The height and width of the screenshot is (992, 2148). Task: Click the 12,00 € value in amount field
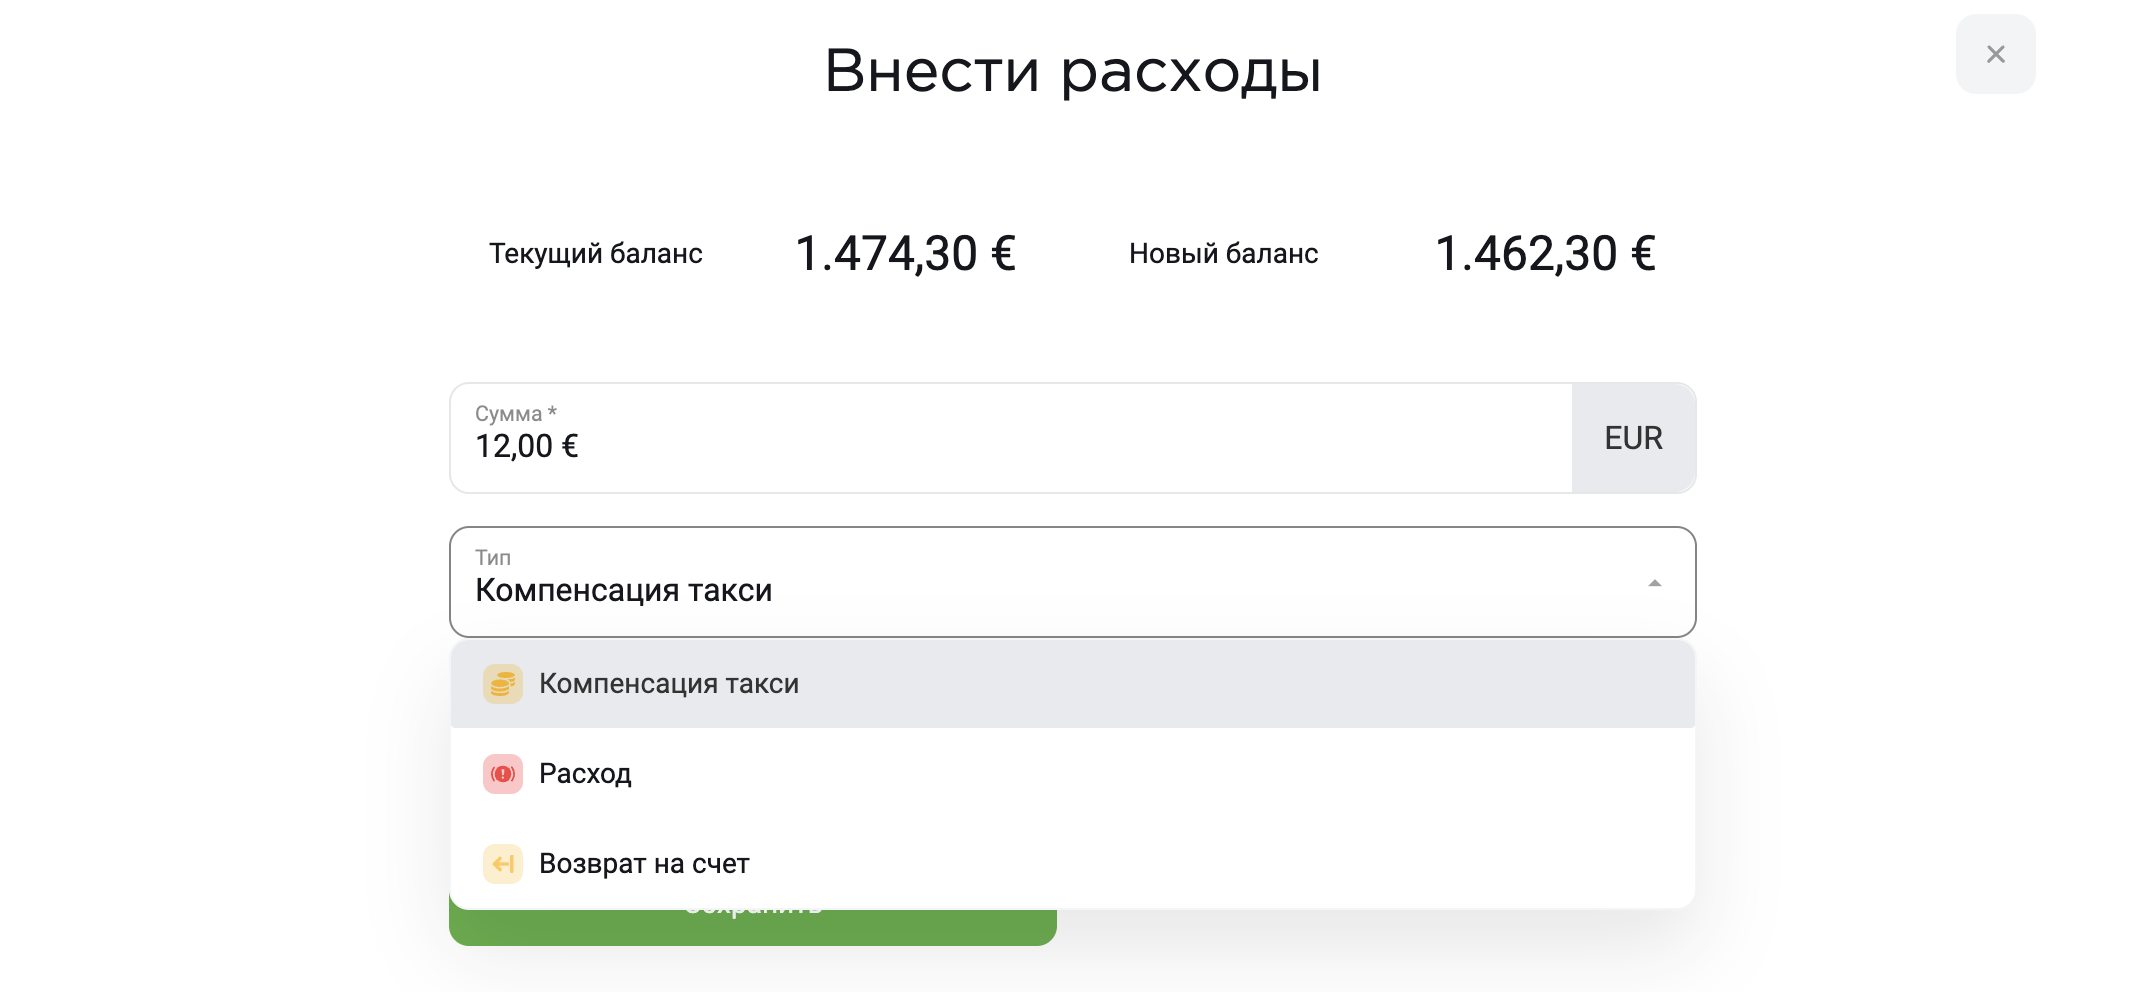[x=527, y=446]
